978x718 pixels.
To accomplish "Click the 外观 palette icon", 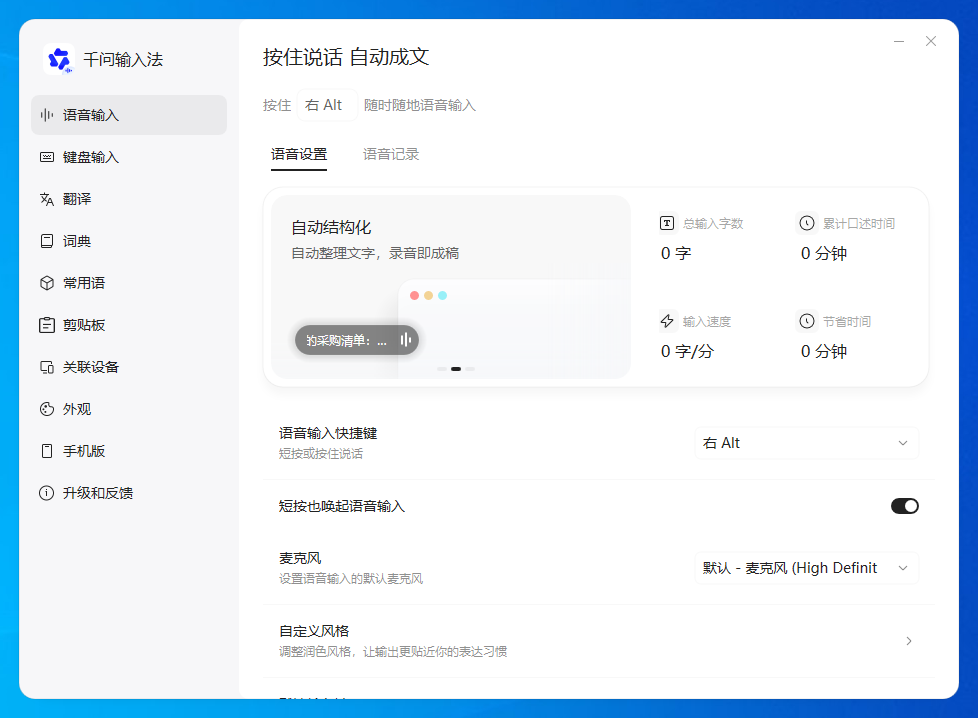I will pos(47,409).
